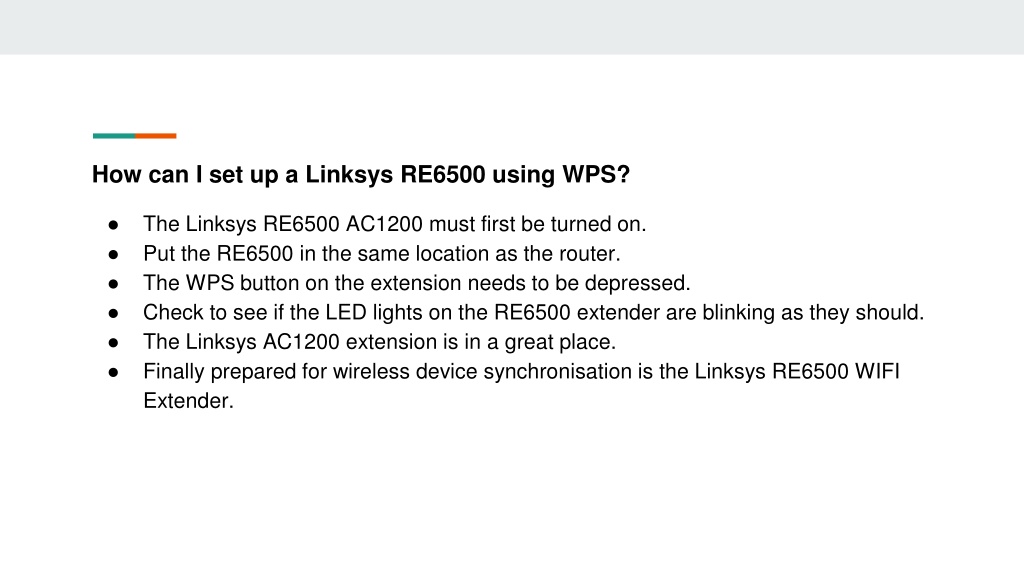Click the wrapped word 'Extender.' on last line
The width and height of the screenshot is (1024, 576).
coord(188,400)
